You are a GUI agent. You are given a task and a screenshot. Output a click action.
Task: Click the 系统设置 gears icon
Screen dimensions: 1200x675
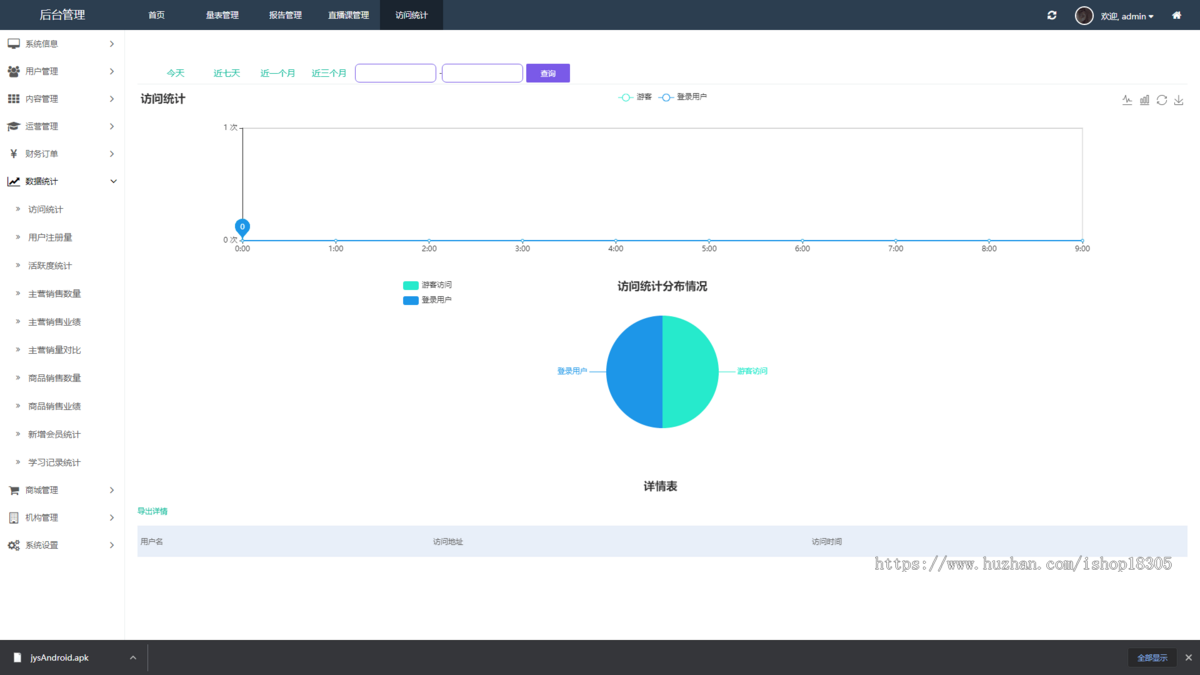(x=14, y=545)
